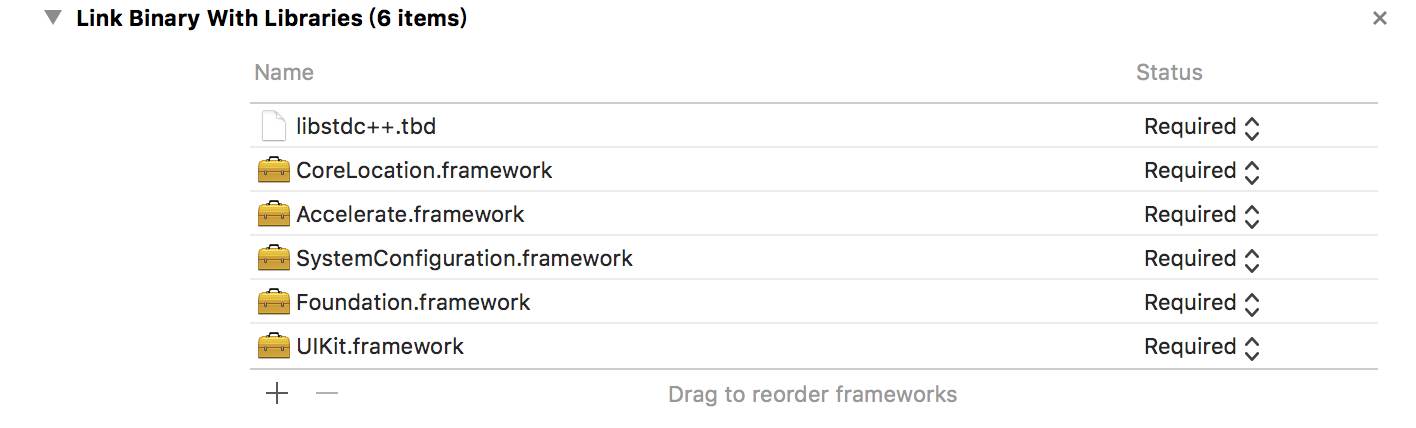The image size is (1416, 428).
Task: Open the status dropdown for CoreLocation.framework
Action: point(1202,171)
